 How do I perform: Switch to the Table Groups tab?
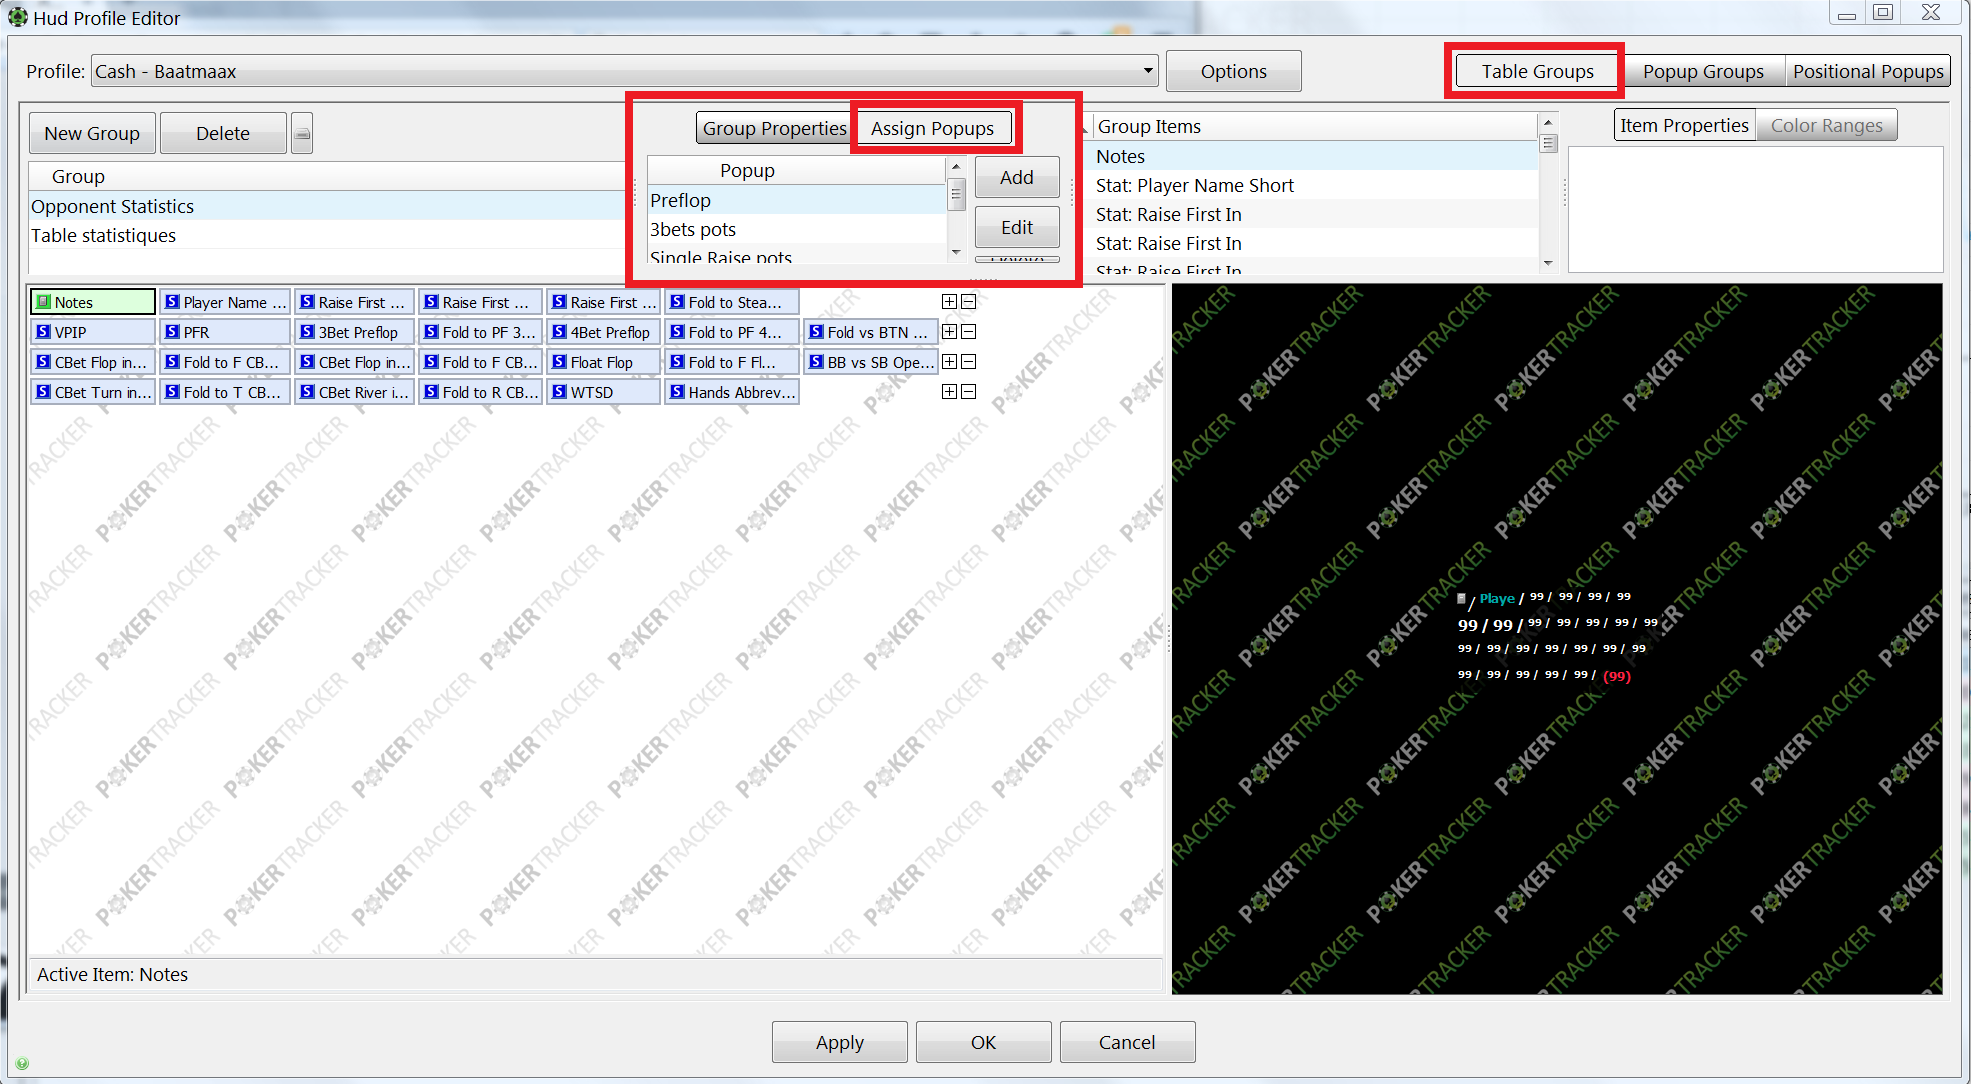pyautogui.click(x=1537, y=71)
